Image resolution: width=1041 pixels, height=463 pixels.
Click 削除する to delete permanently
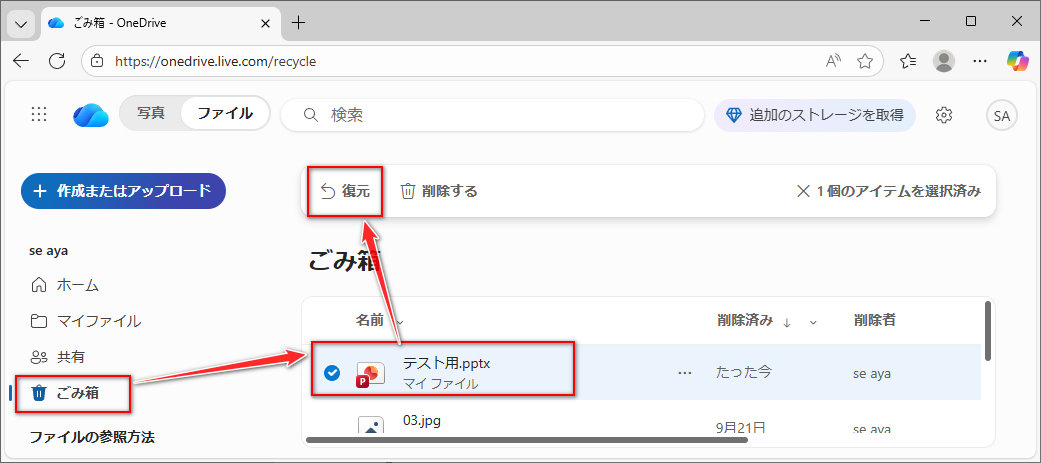pos(439,191)
